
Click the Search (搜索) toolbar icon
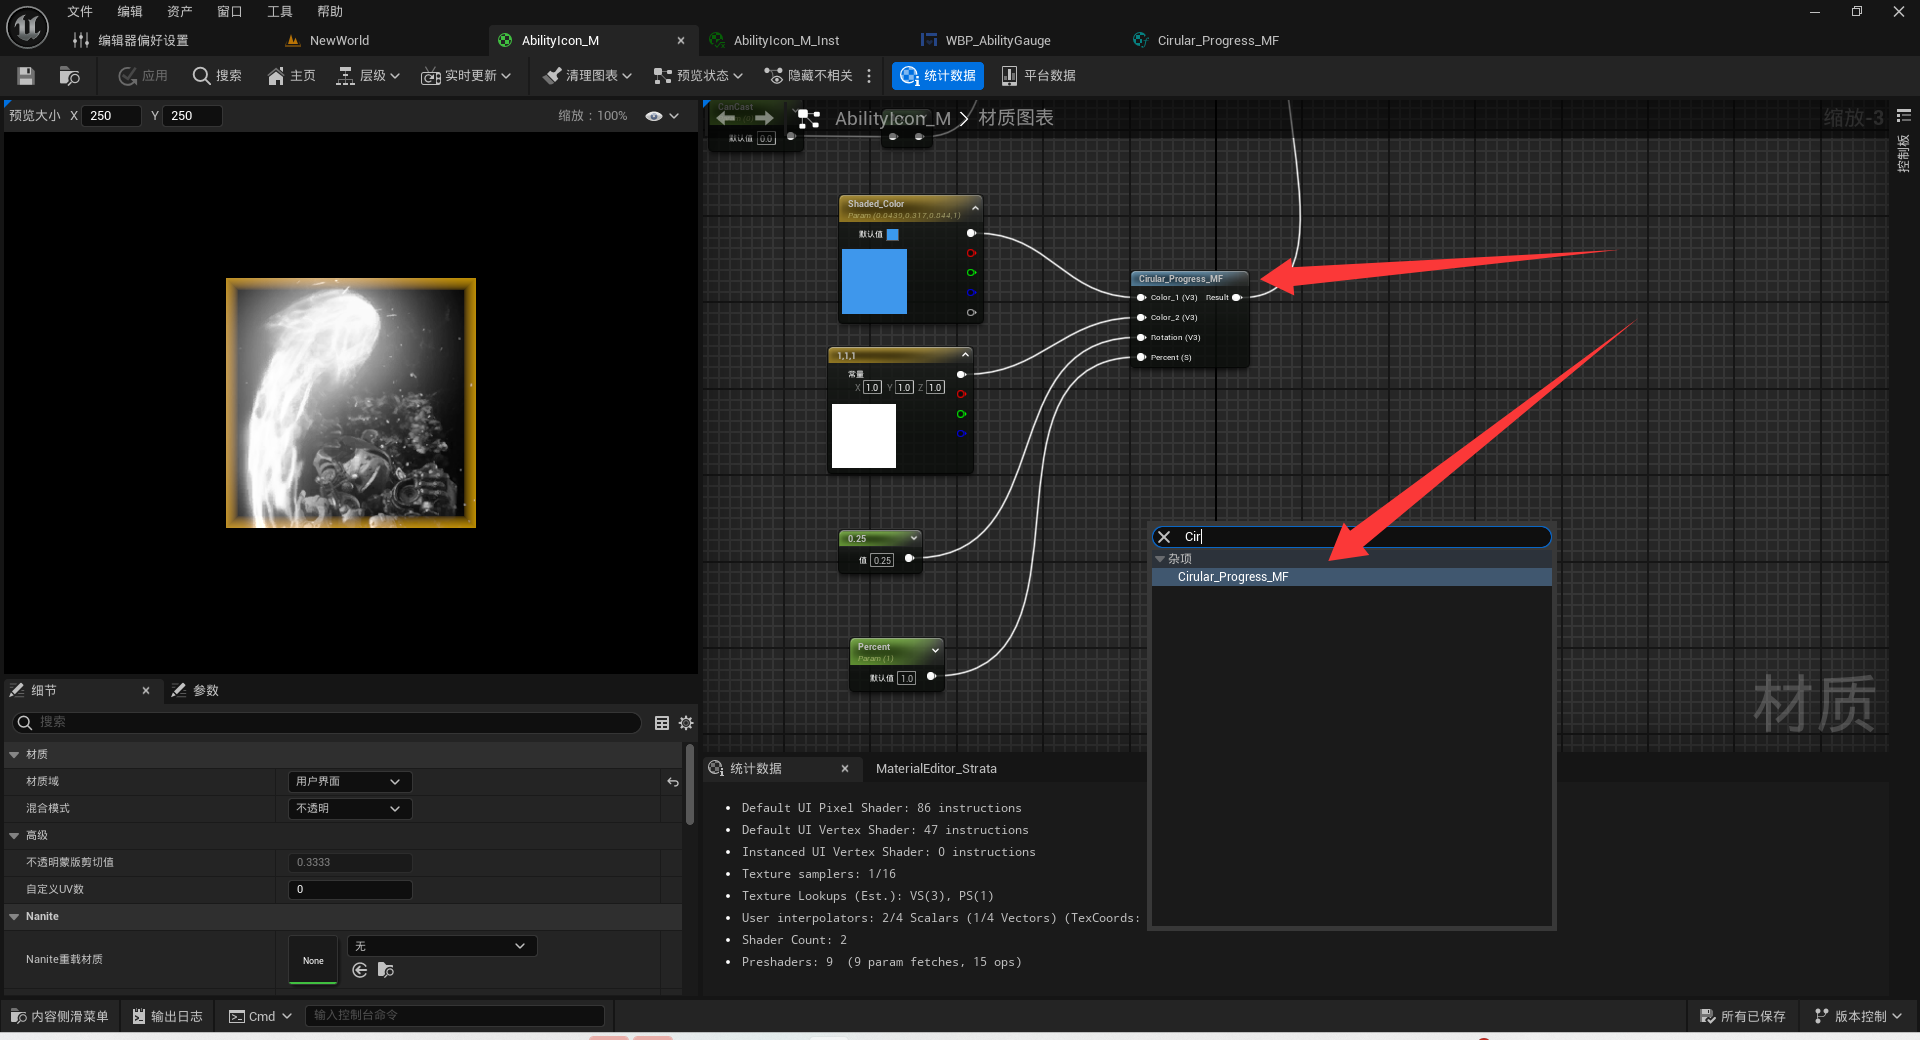pyautogui.click(x=217, y=76)
